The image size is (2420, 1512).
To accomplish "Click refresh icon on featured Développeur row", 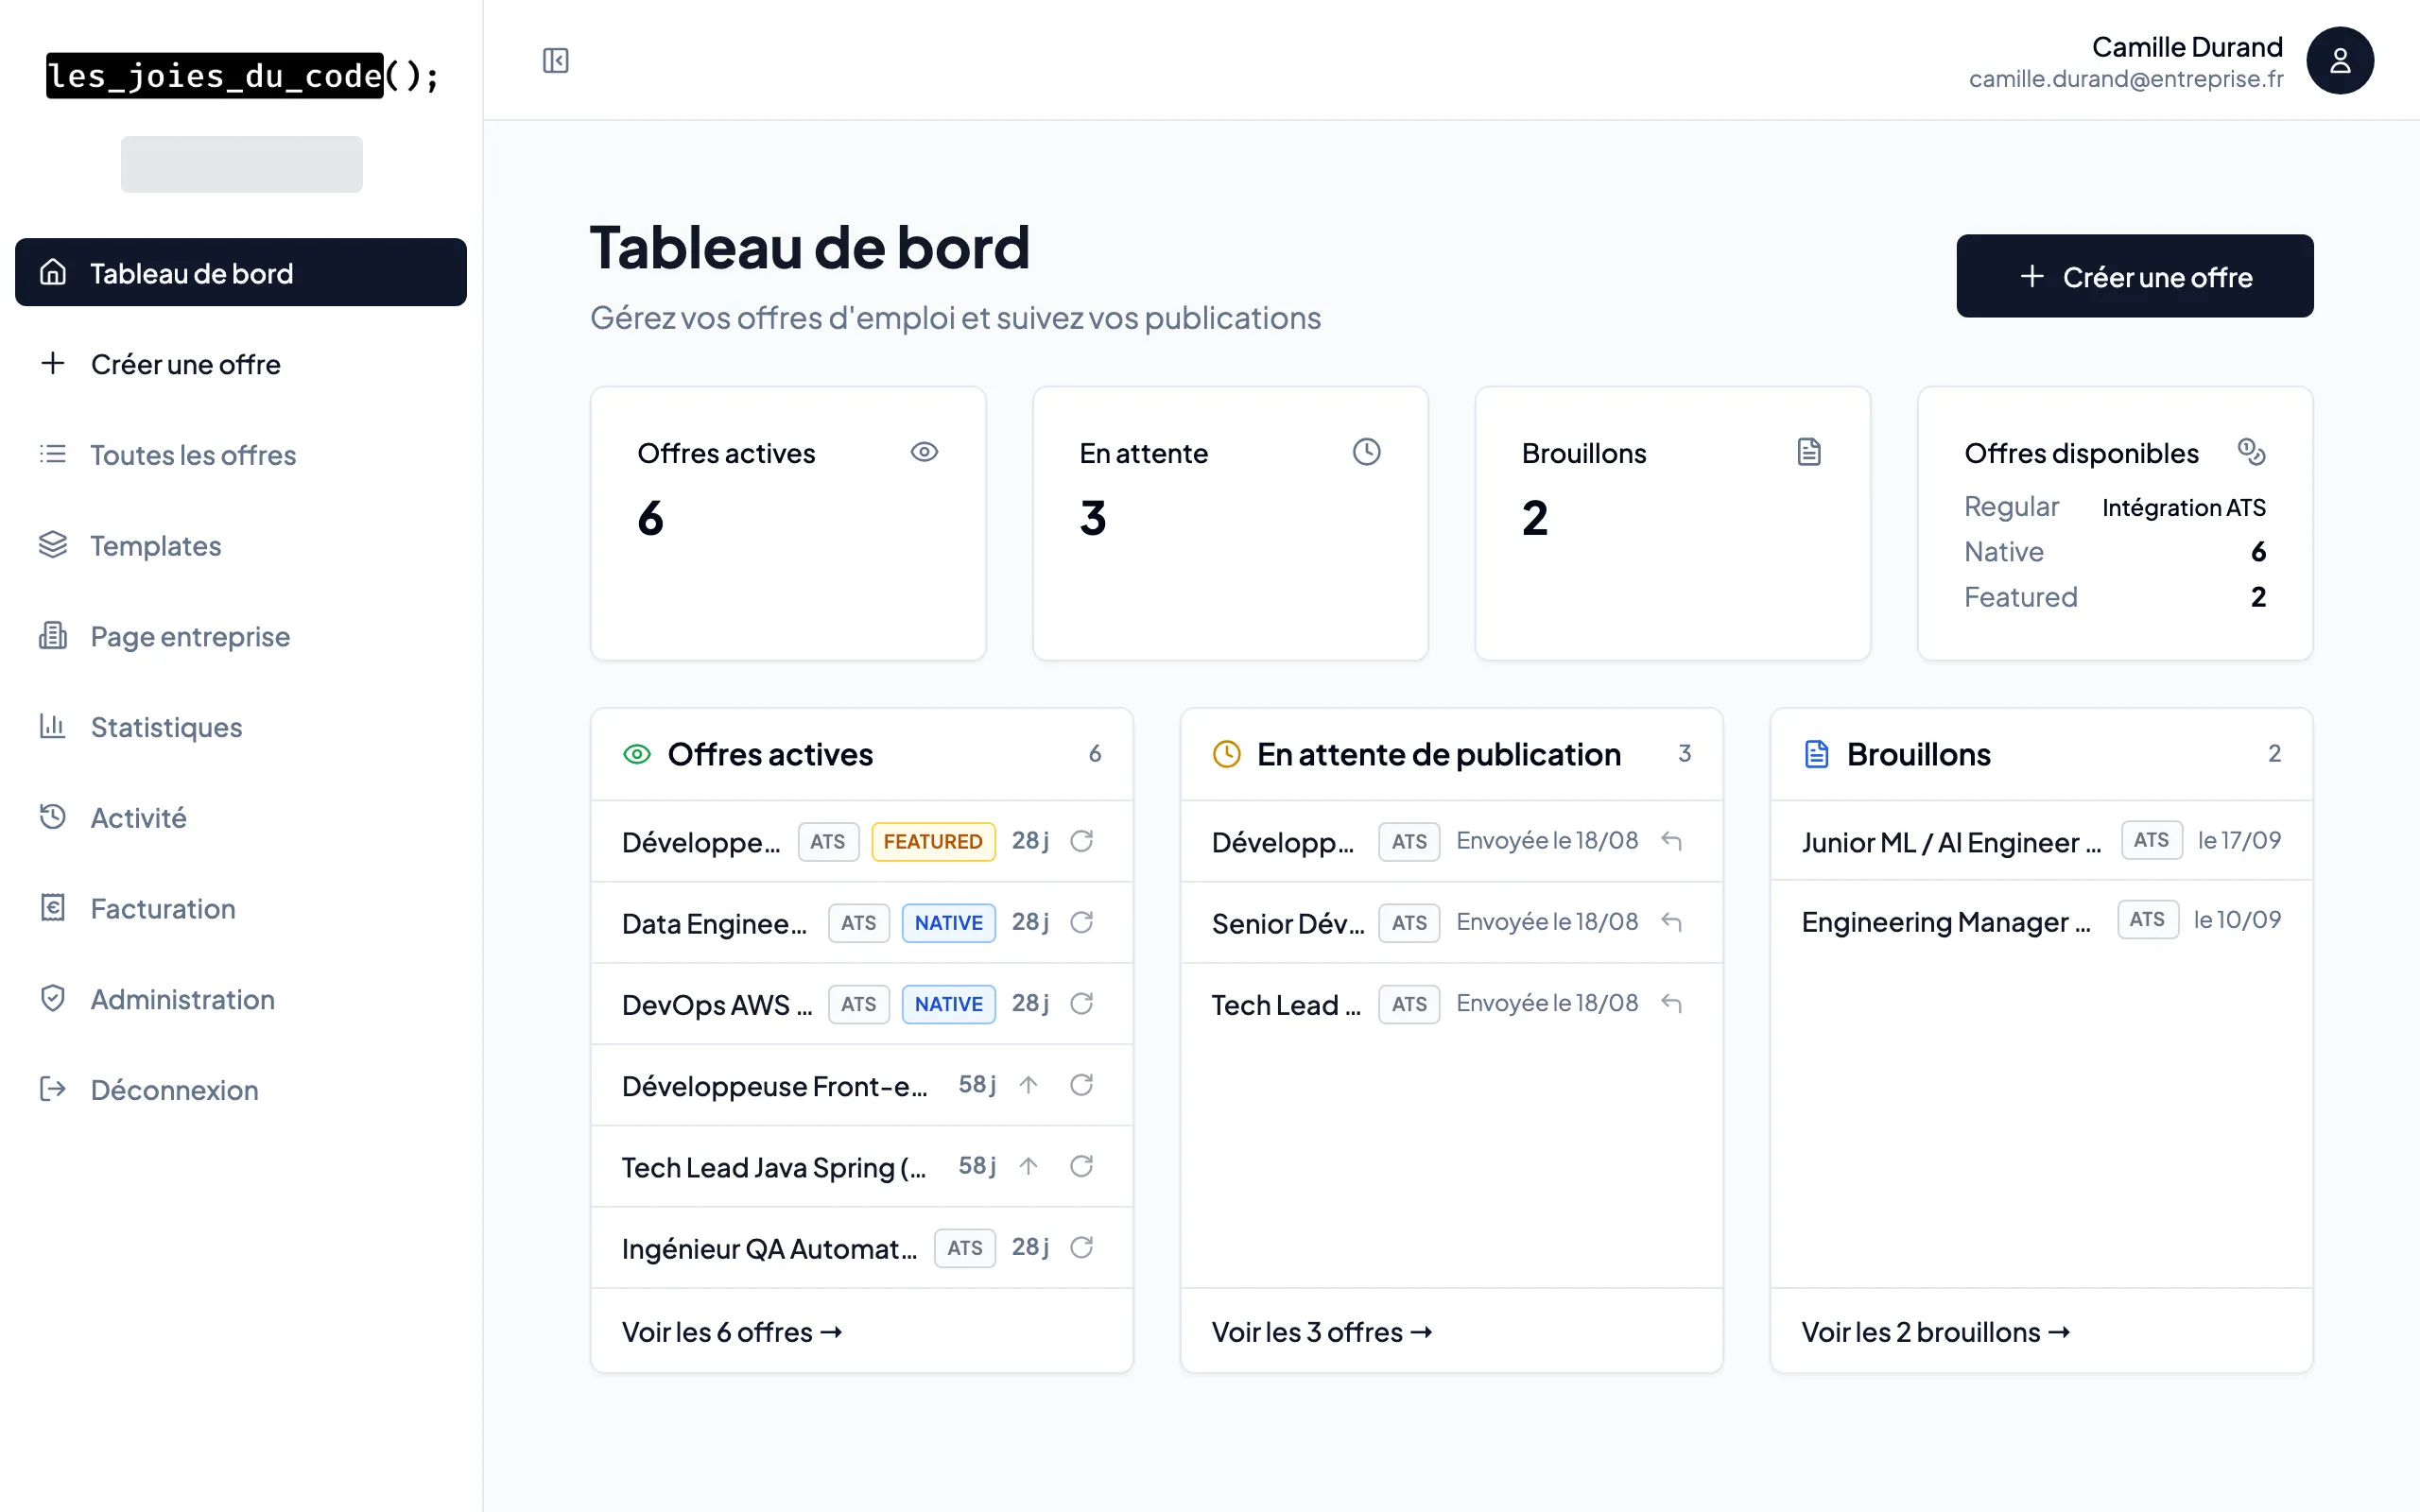I will 1081,841.
